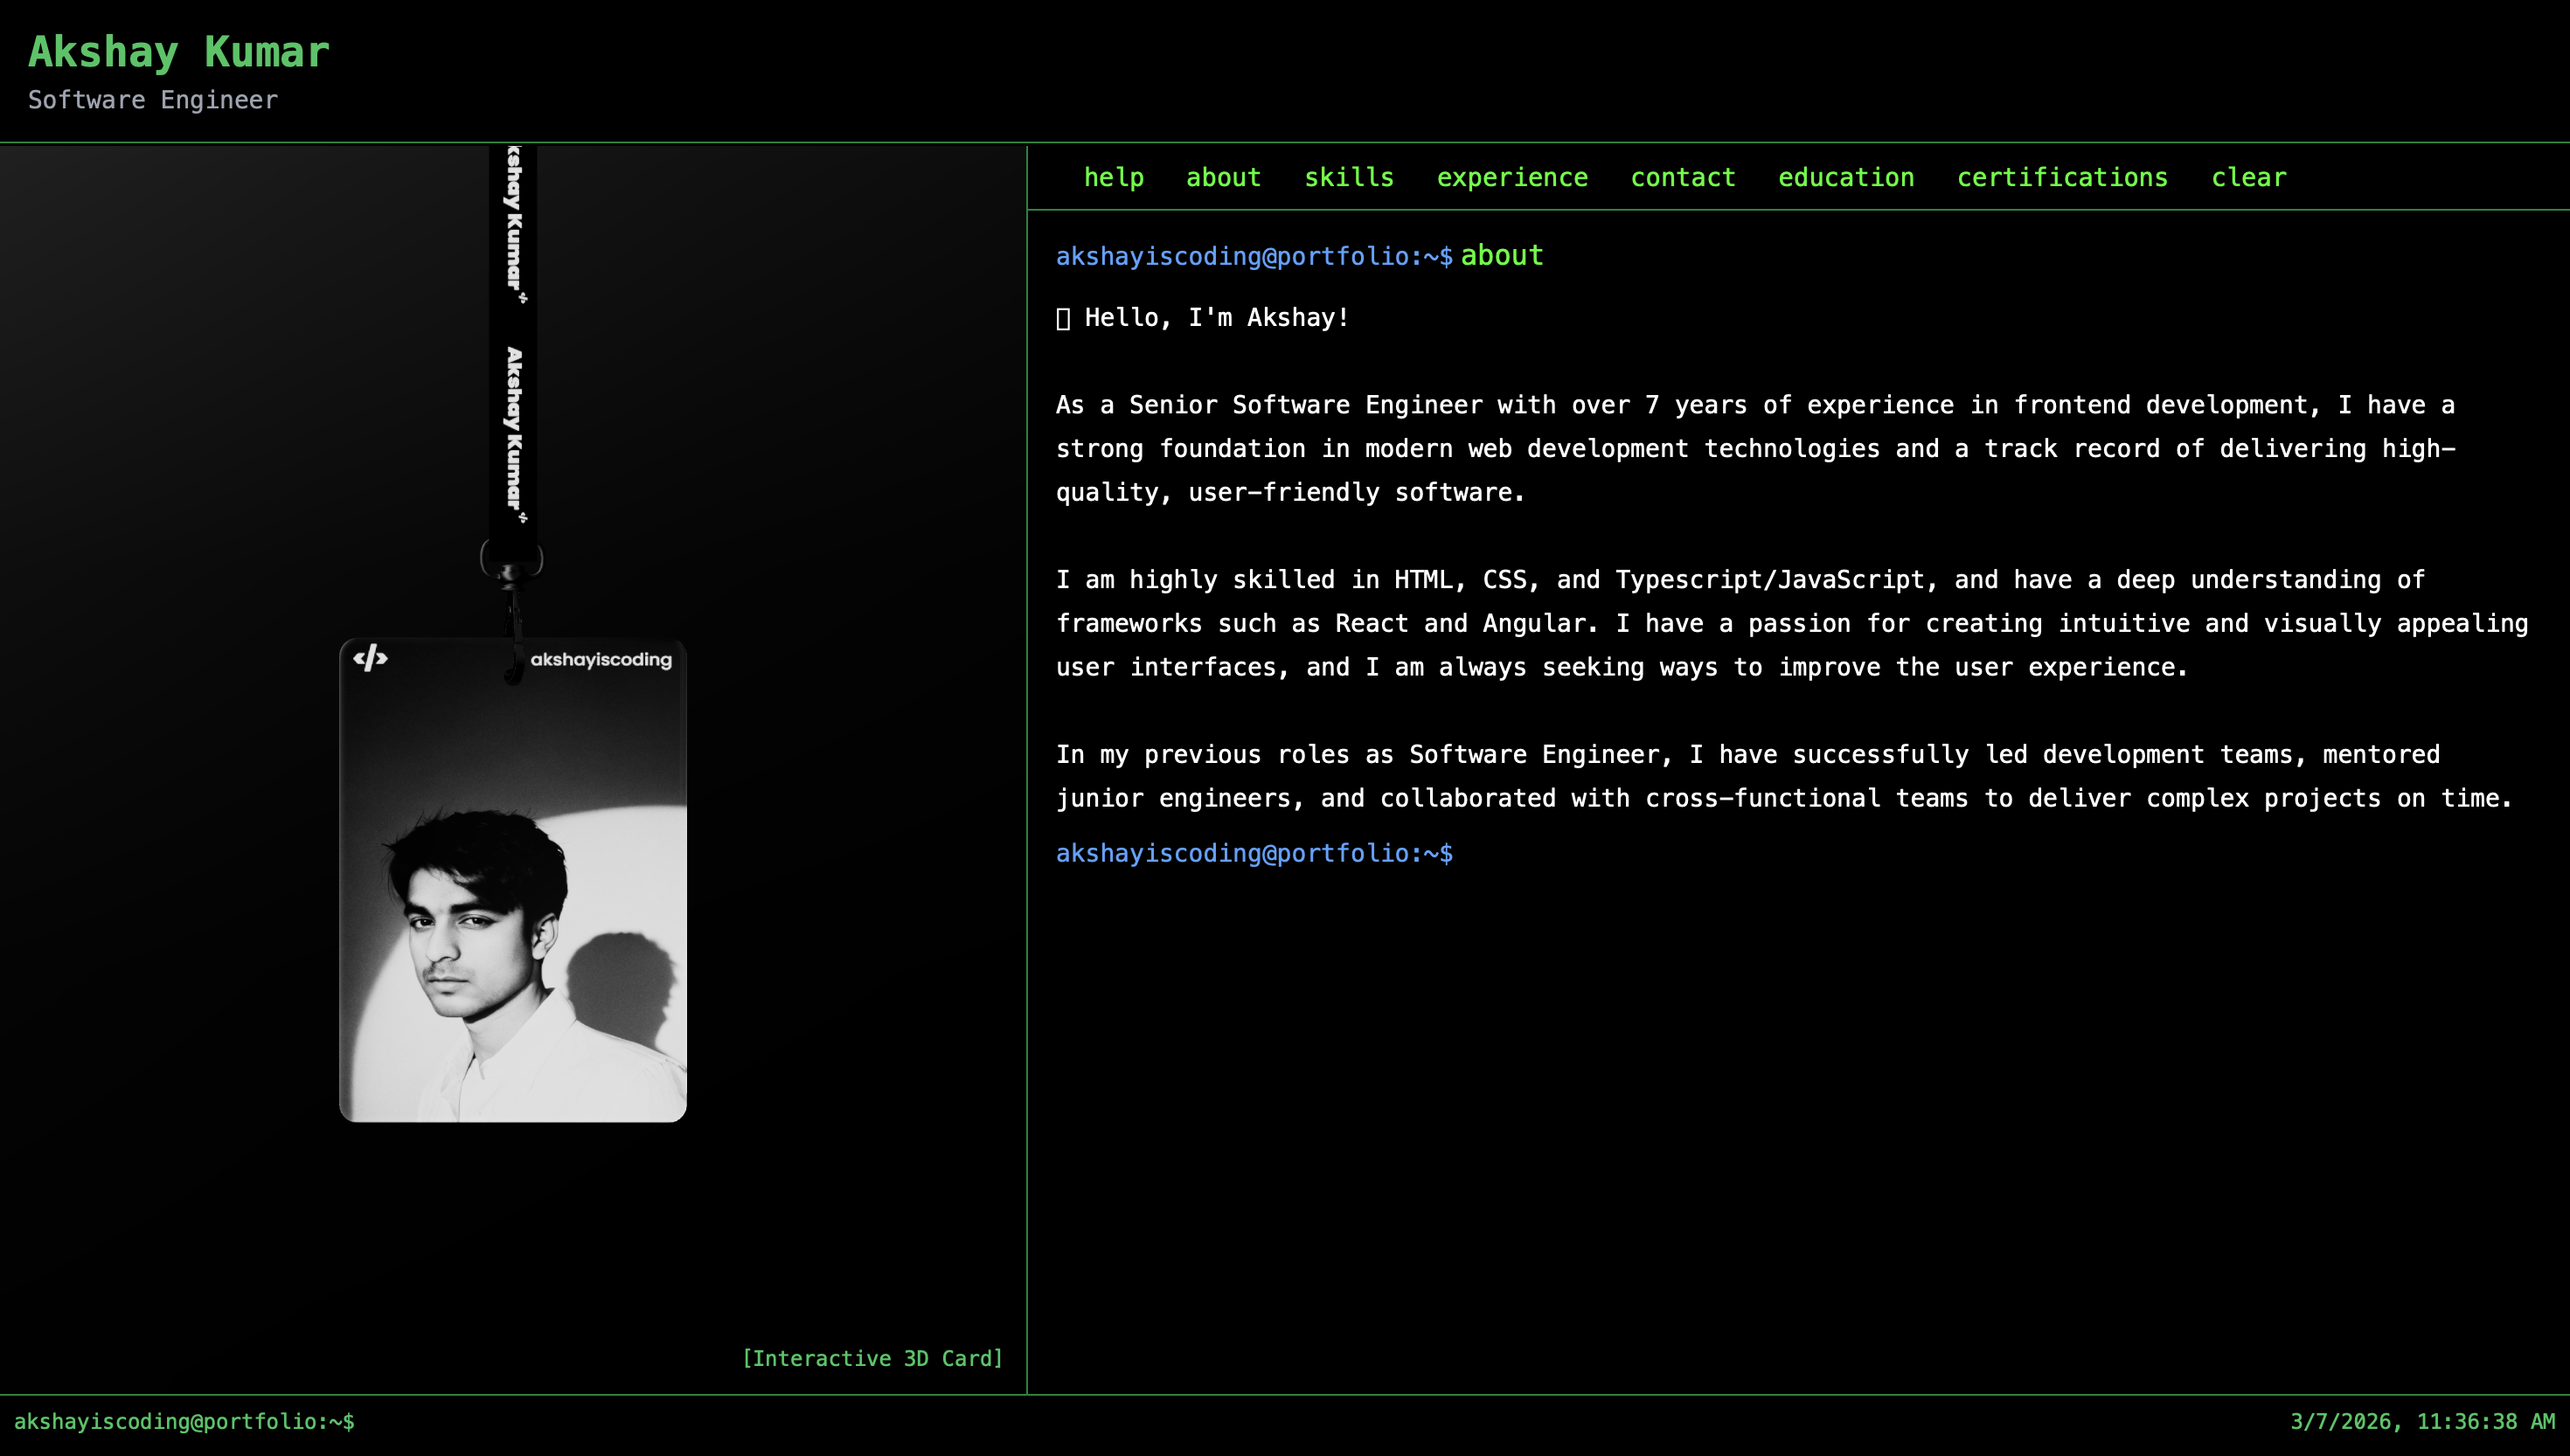The width and height of the screenshot is (2570, 1456).
Task: View the education section
Action: point(1845,177)
